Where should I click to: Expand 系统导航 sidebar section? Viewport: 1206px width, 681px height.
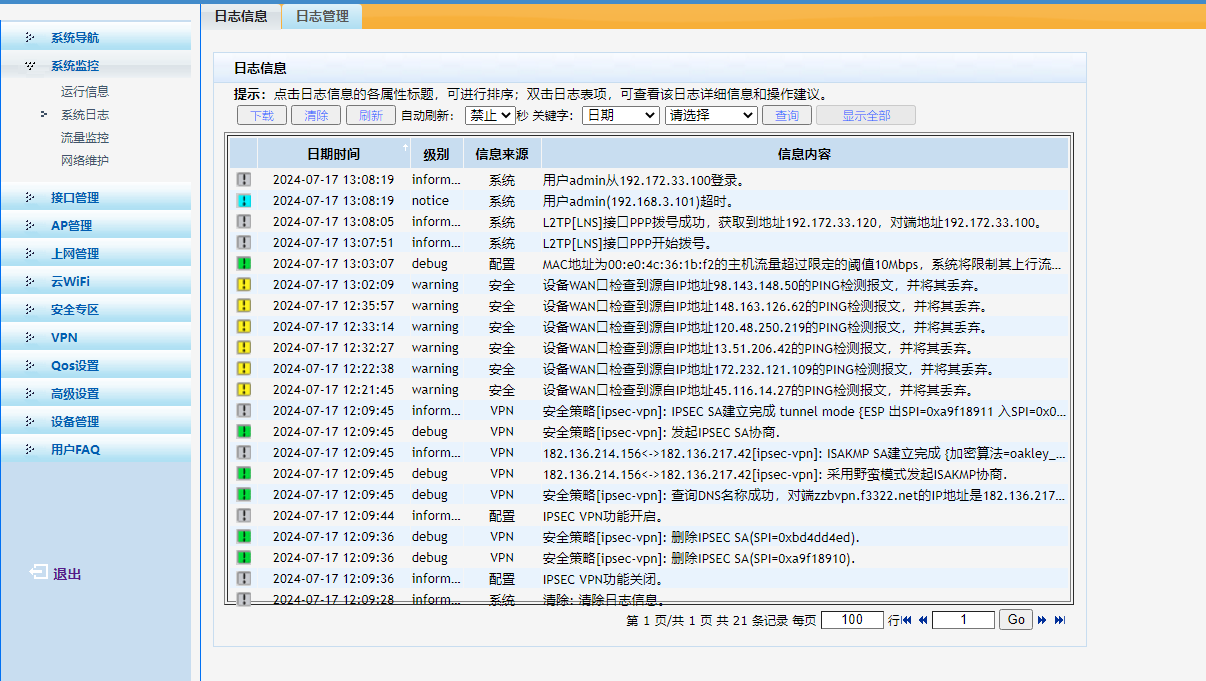(96, 38)
